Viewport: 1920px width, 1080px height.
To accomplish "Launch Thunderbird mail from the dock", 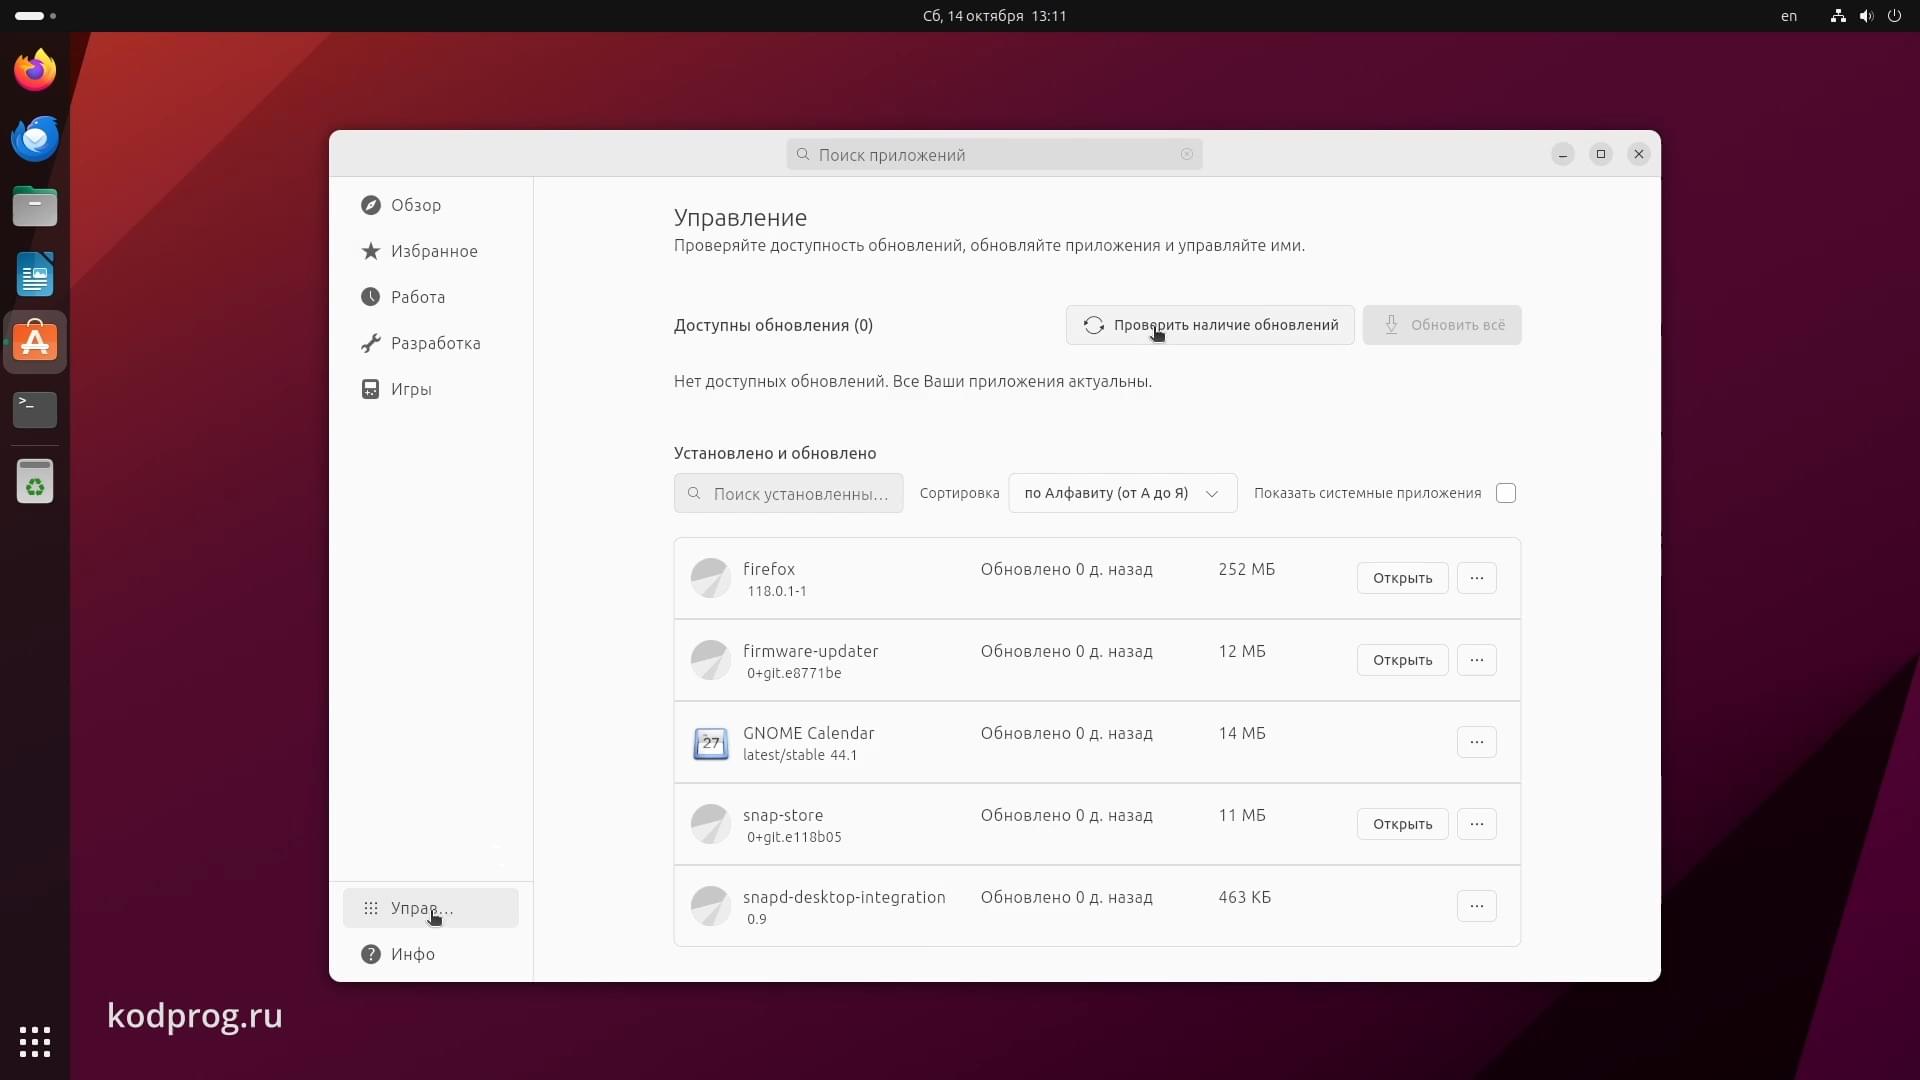I will pyautogui.click(x=35, y=138).
